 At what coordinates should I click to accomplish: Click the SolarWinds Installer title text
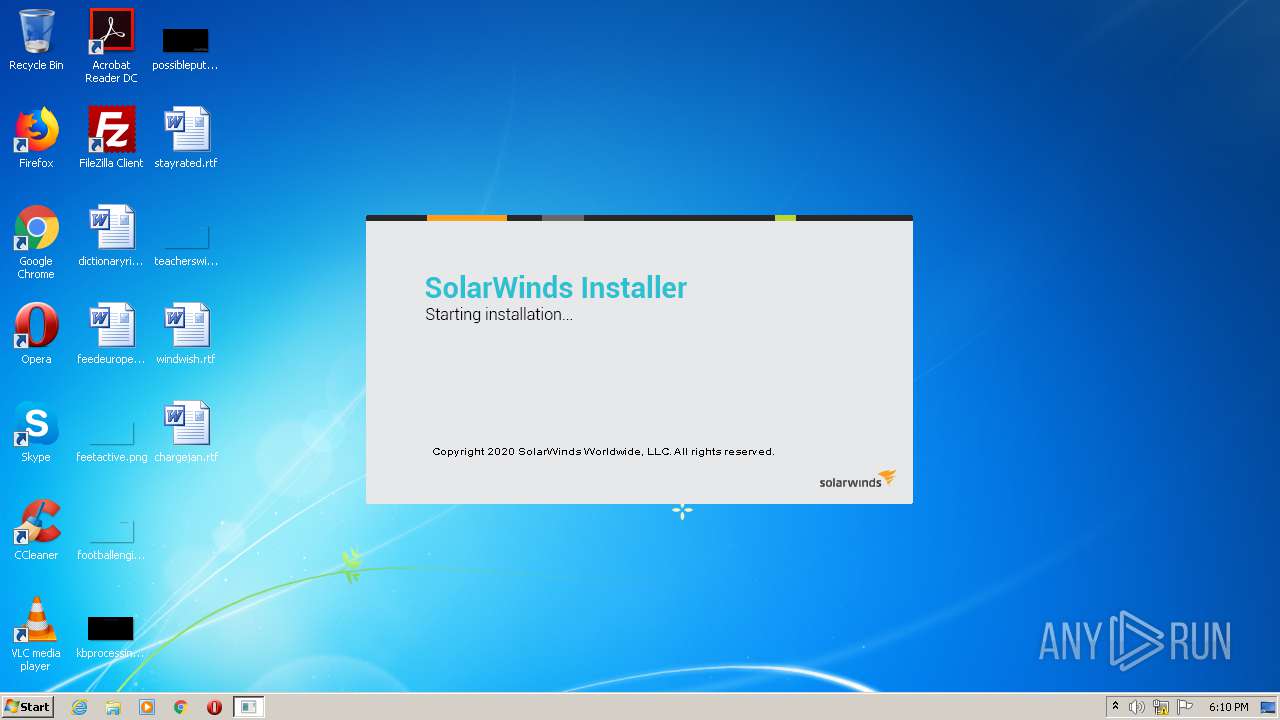(x=556, y=288)
